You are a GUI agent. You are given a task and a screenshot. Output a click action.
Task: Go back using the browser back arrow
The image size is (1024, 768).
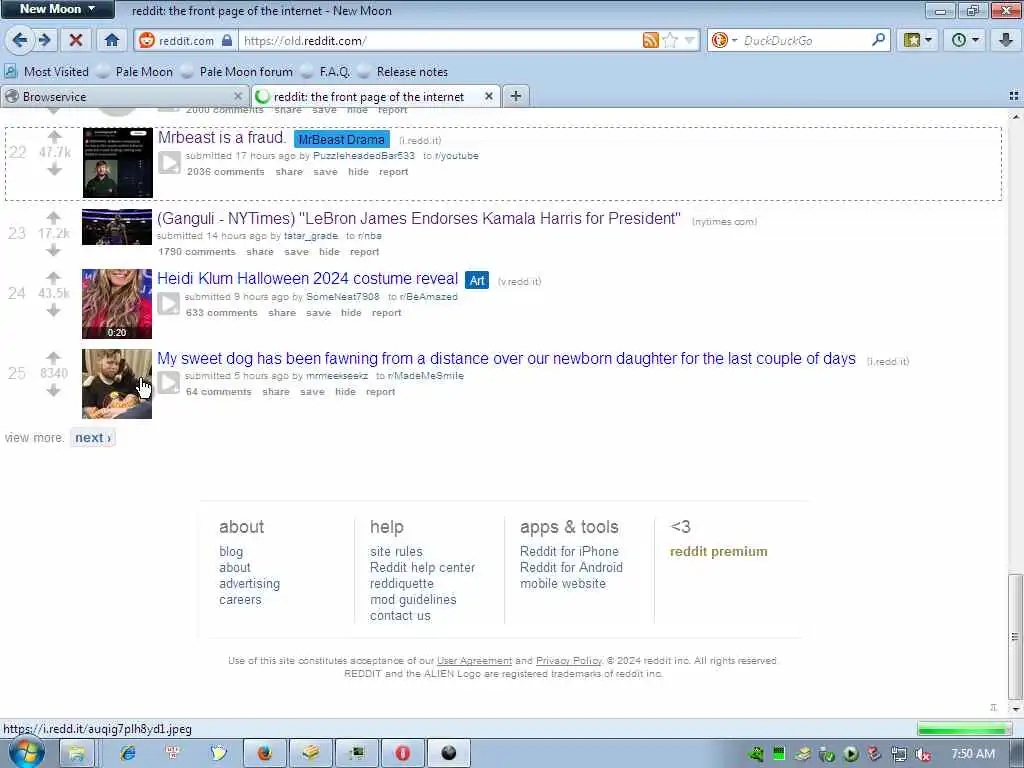click(x=19, y=40)
